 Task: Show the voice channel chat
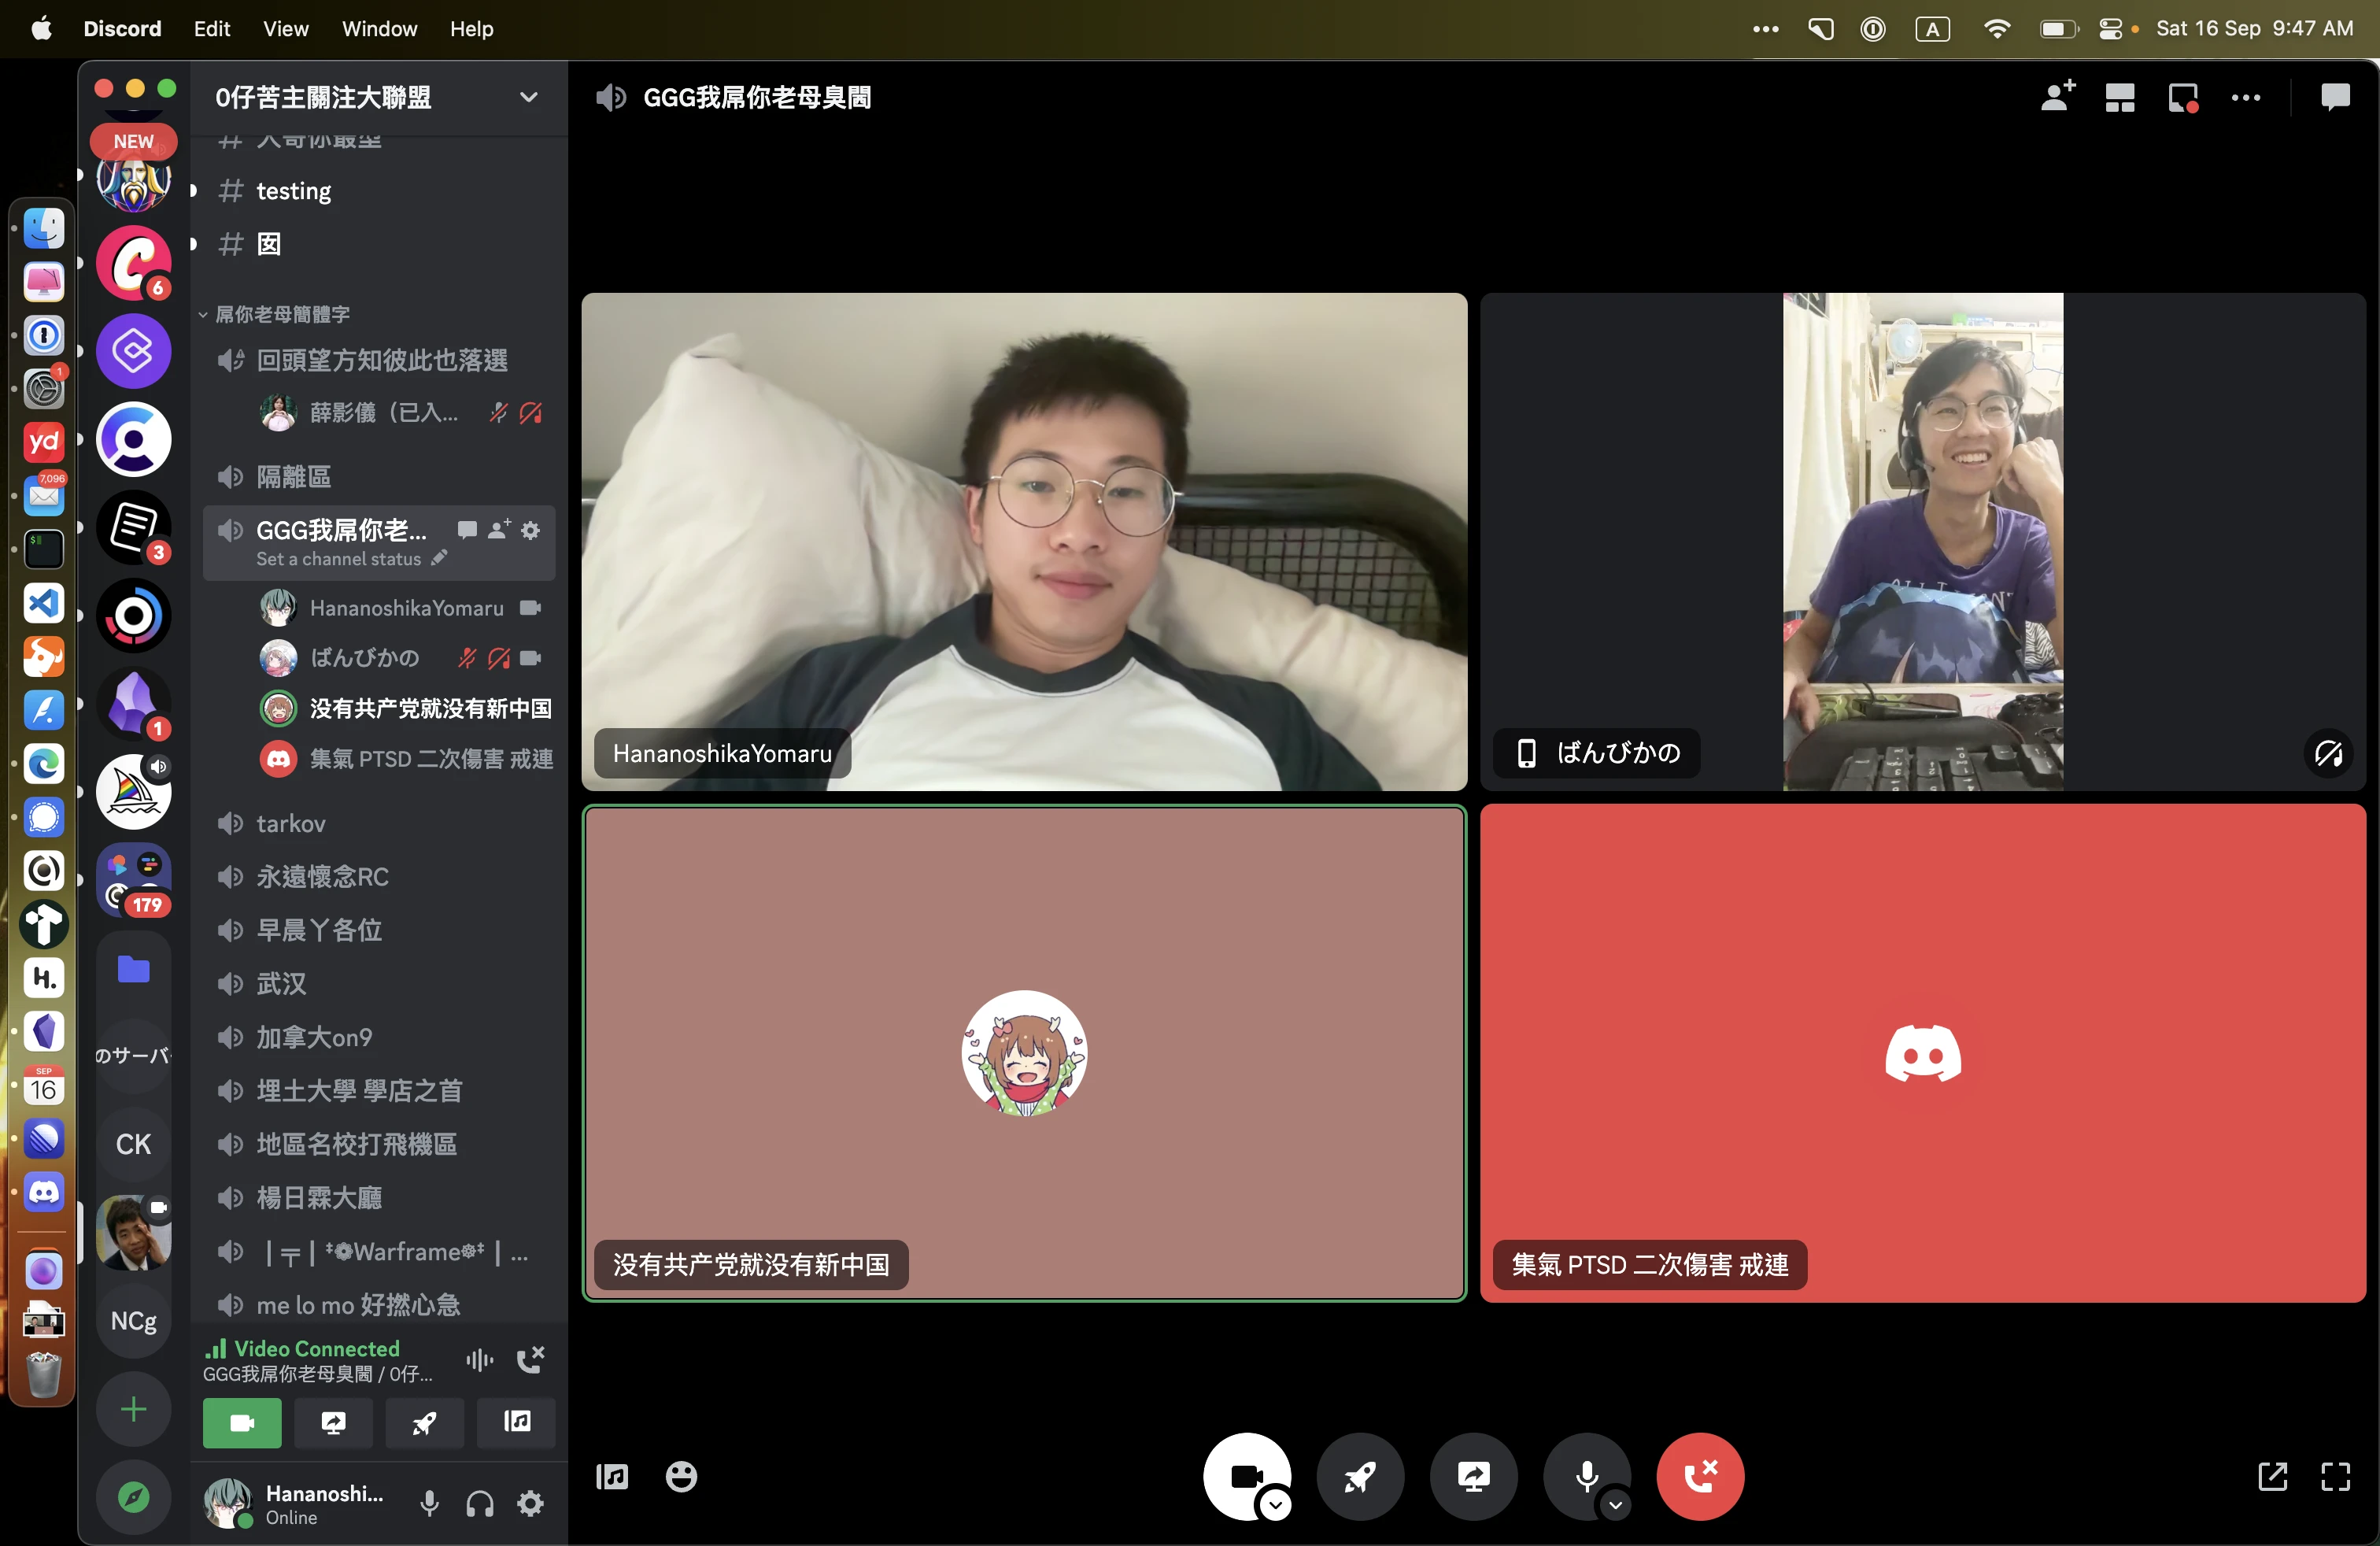click(x=2335, y=97)
